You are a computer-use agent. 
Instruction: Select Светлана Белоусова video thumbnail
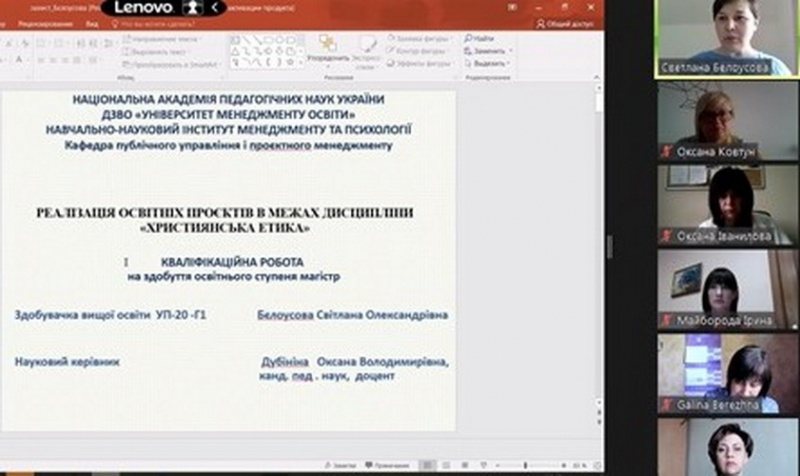click(x=727, y=39)
